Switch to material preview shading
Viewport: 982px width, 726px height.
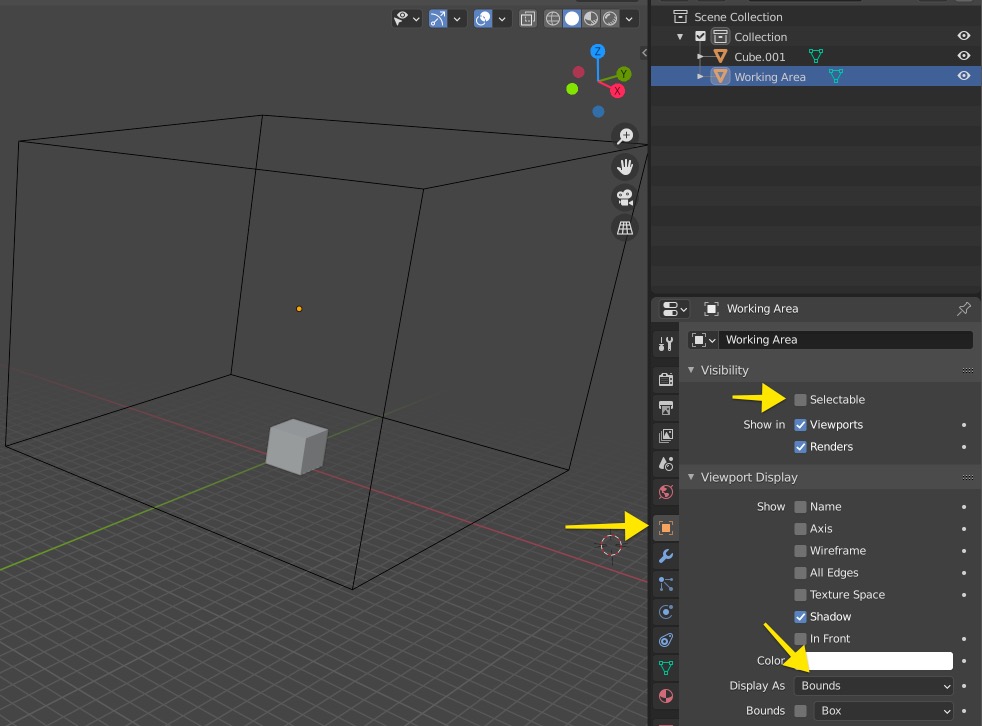pos(591,19)
